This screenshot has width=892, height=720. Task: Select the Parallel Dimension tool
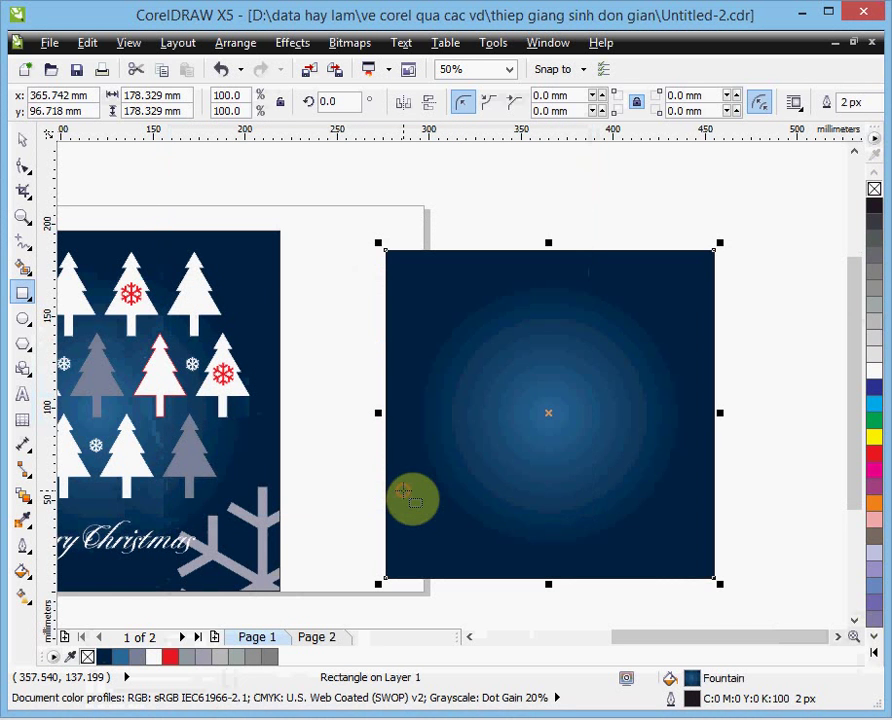(22, 444)
